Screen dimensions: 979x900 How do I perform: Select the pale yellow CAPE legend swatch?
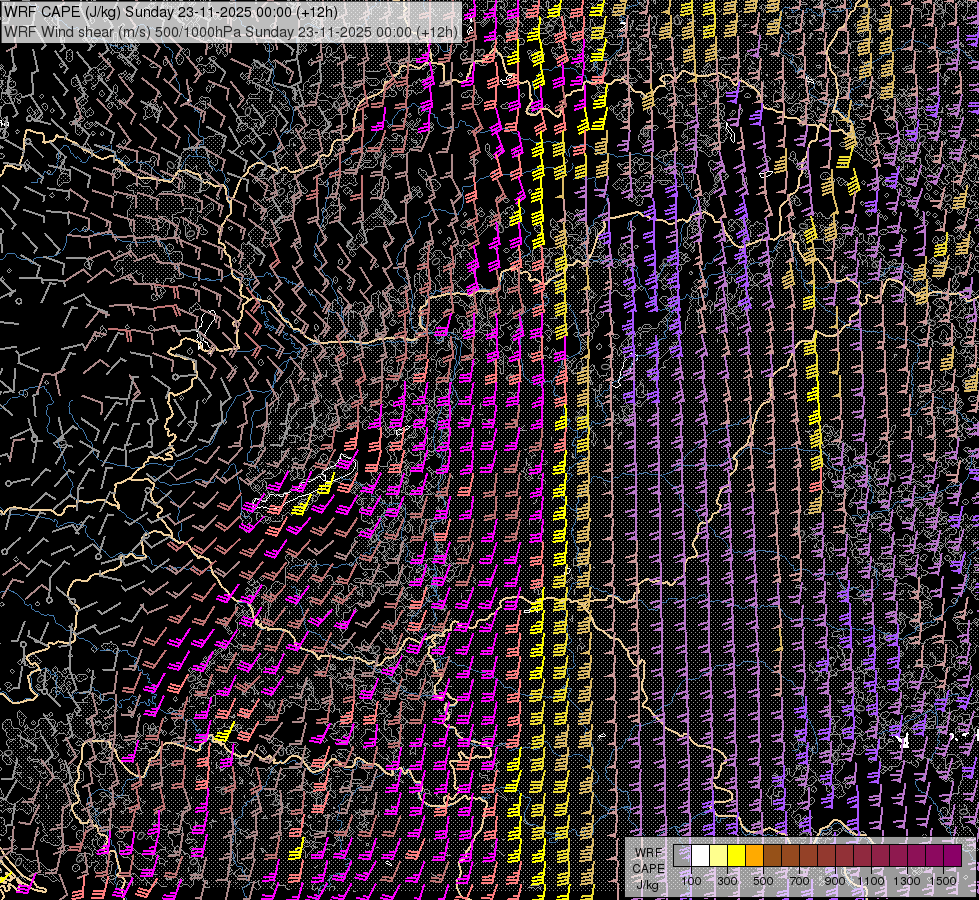click(x=718, y=856)
